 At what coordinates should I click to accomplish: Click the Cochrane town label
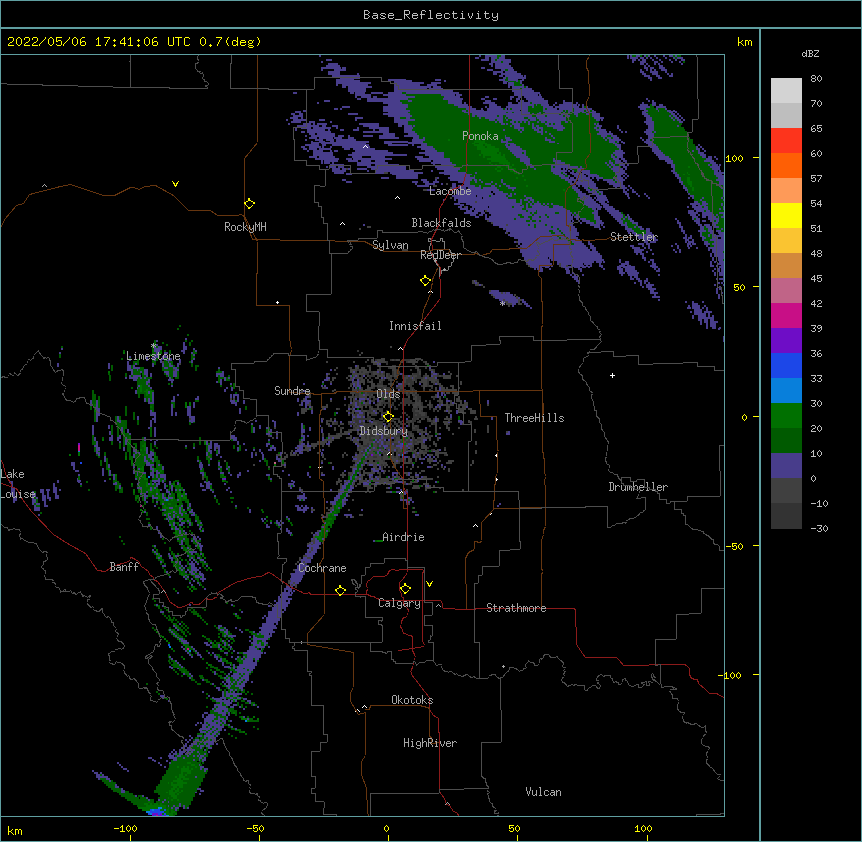(322, 568)
